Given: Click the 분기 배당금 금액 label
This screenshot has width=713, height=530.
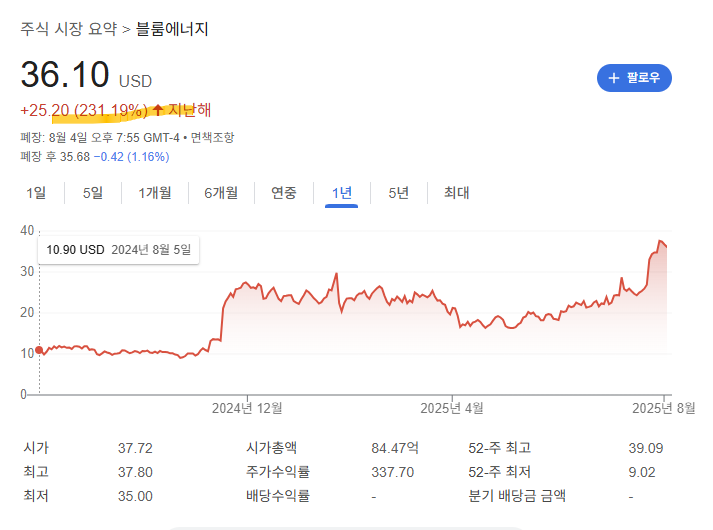Looking at the screenshot, I should [x=517, y=495].
